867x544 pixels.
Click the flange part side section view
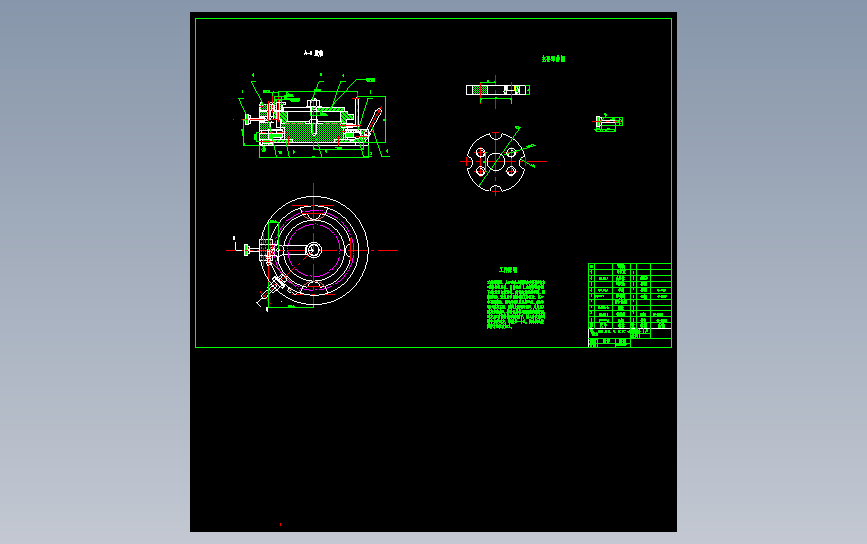(498, 90)
